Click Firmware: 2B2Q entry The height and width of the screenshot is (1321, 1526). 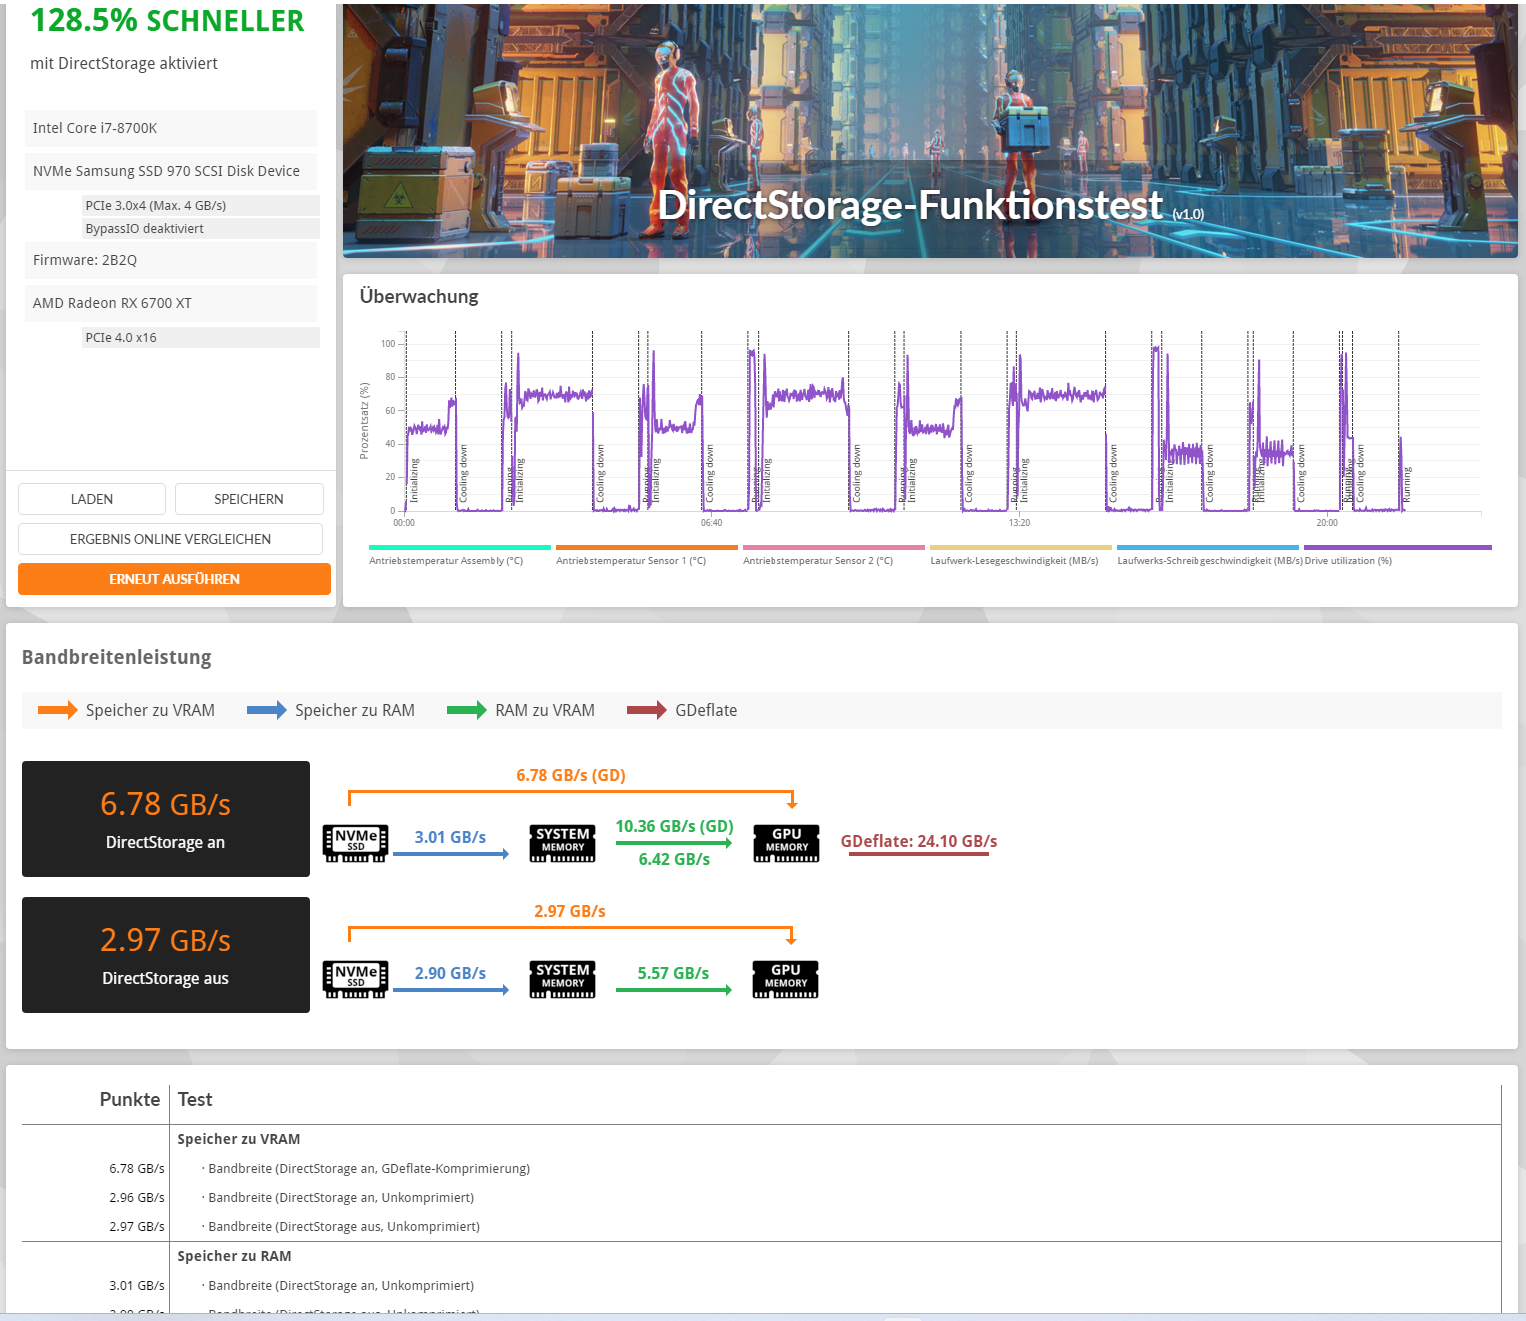[171, 260]
